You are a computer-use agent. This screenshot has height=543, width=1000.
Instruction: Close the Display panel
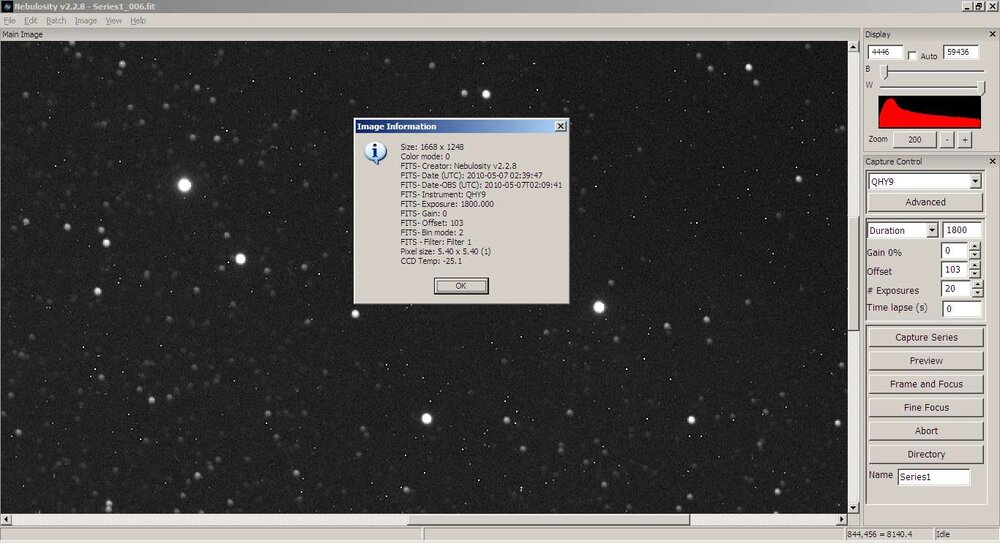pos(992,34)
